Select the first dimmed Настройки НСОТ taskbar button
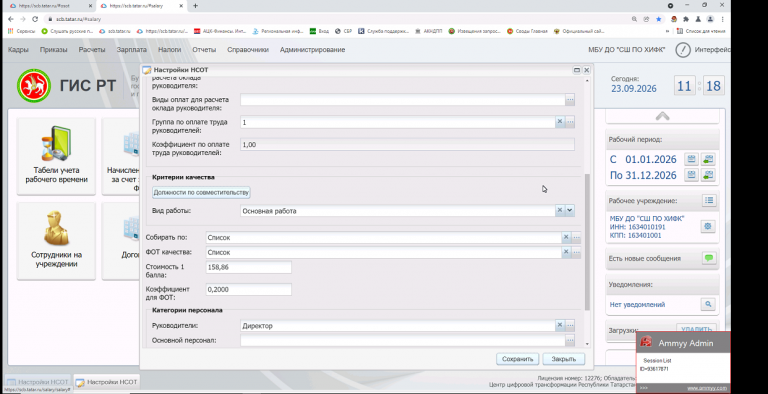Viewport: 768px width, 394px height. click(x=38, y=382)
